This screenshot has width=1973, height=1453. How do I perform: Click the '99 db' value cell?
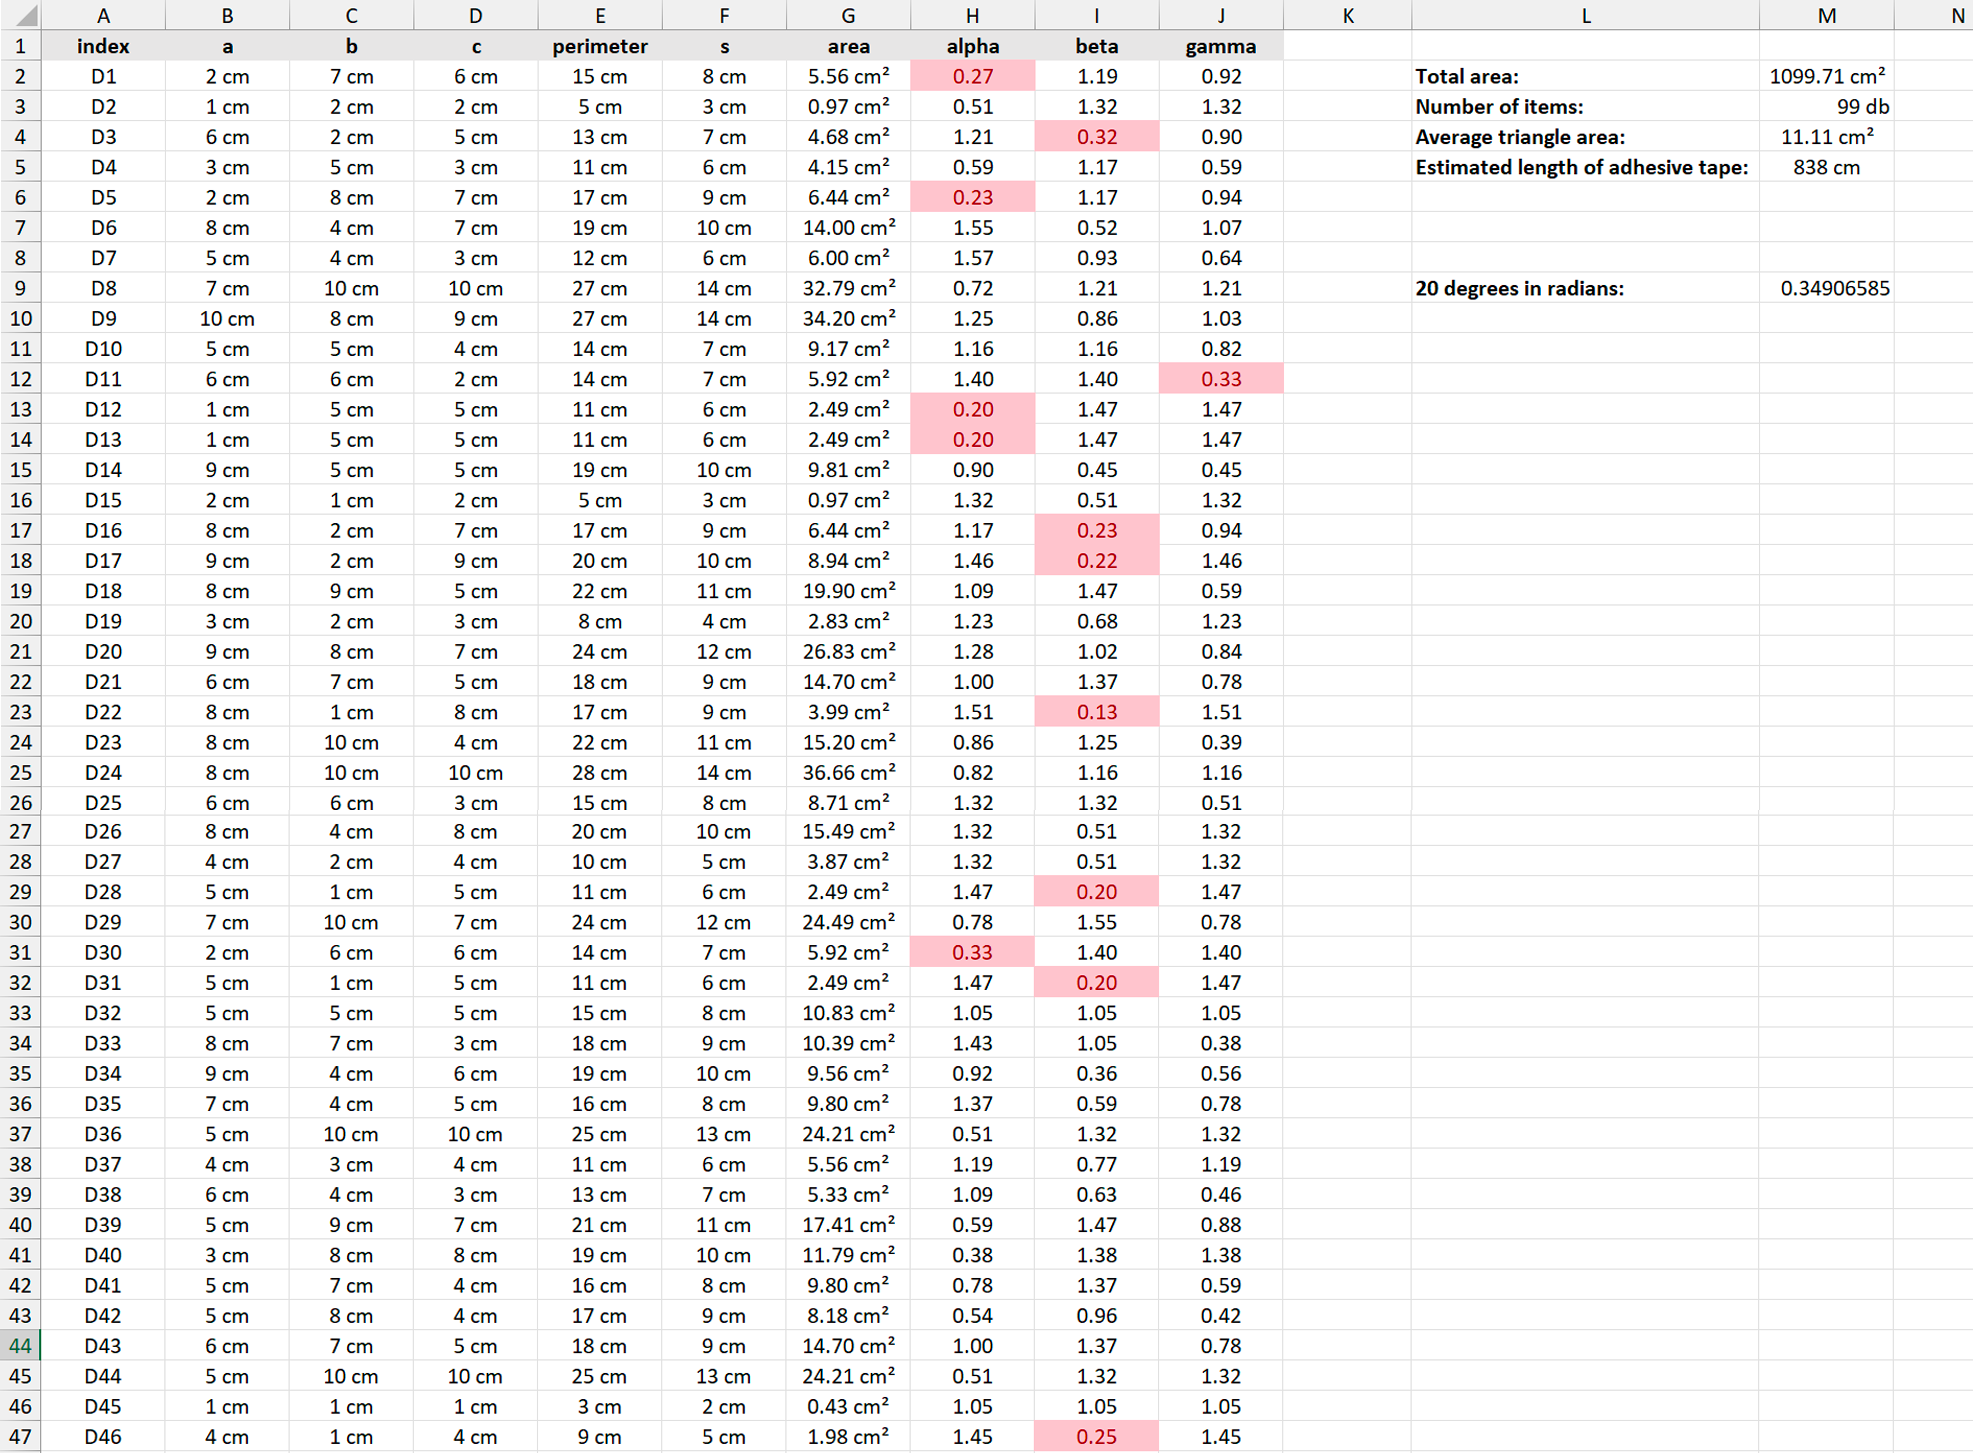[1826, 107]
